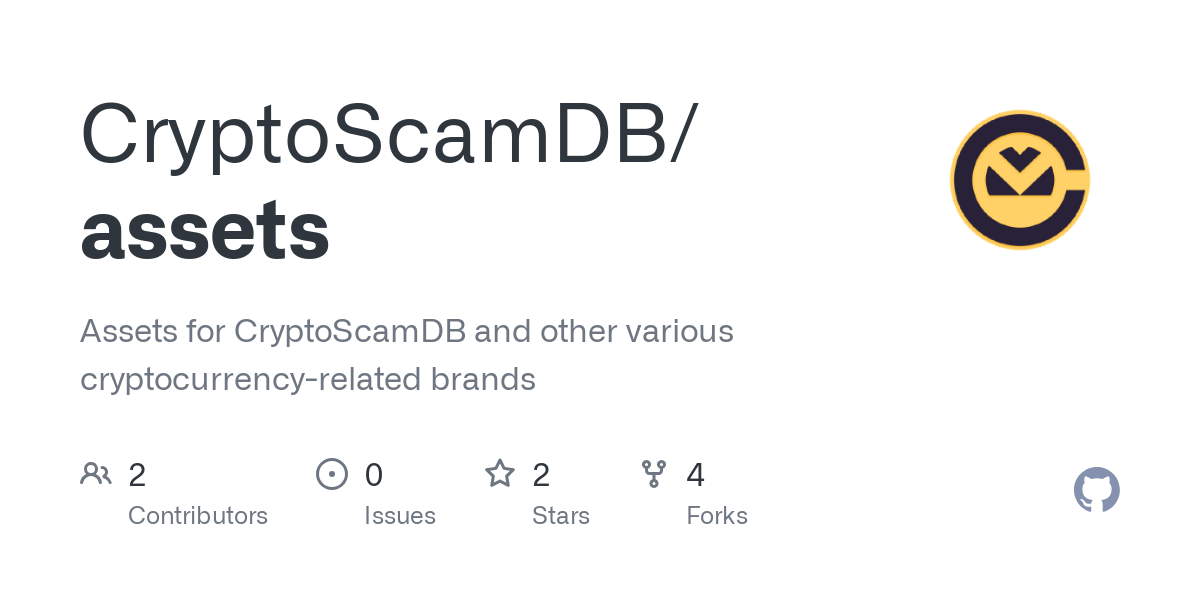Click the Stars star icon

pyautogui.click(x=500, y=474)
